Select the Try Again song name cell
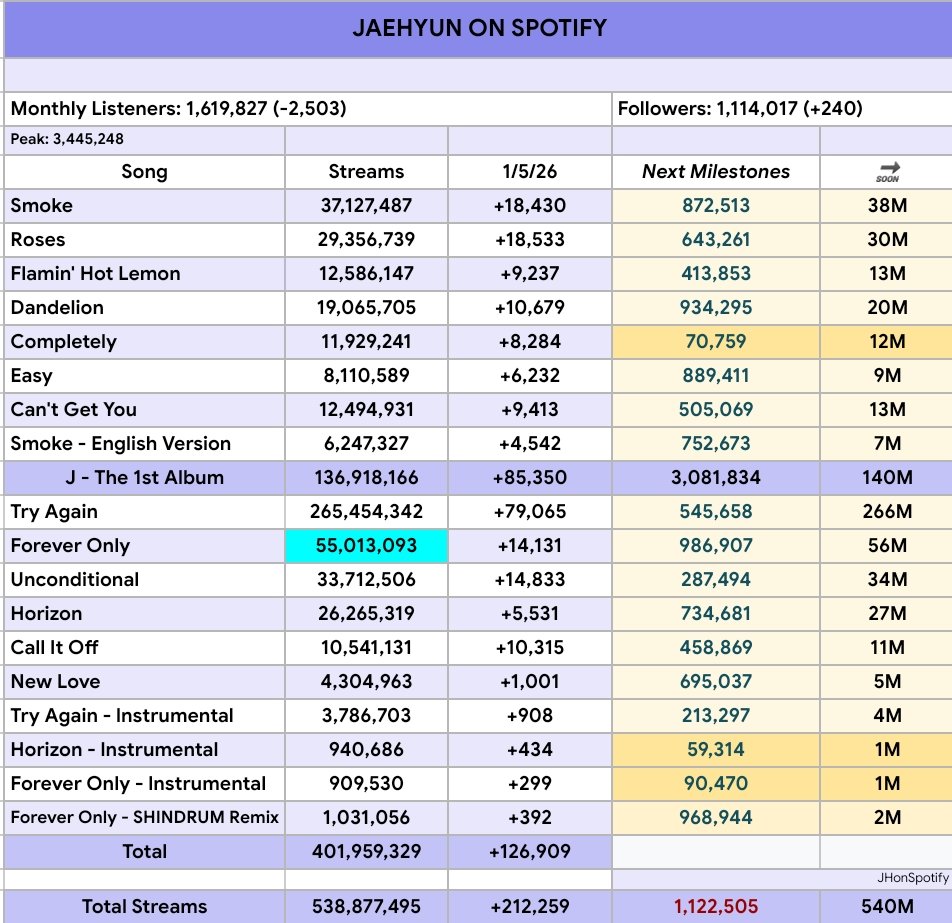This screenshot has height=923, width=952. tap(144, 512)
